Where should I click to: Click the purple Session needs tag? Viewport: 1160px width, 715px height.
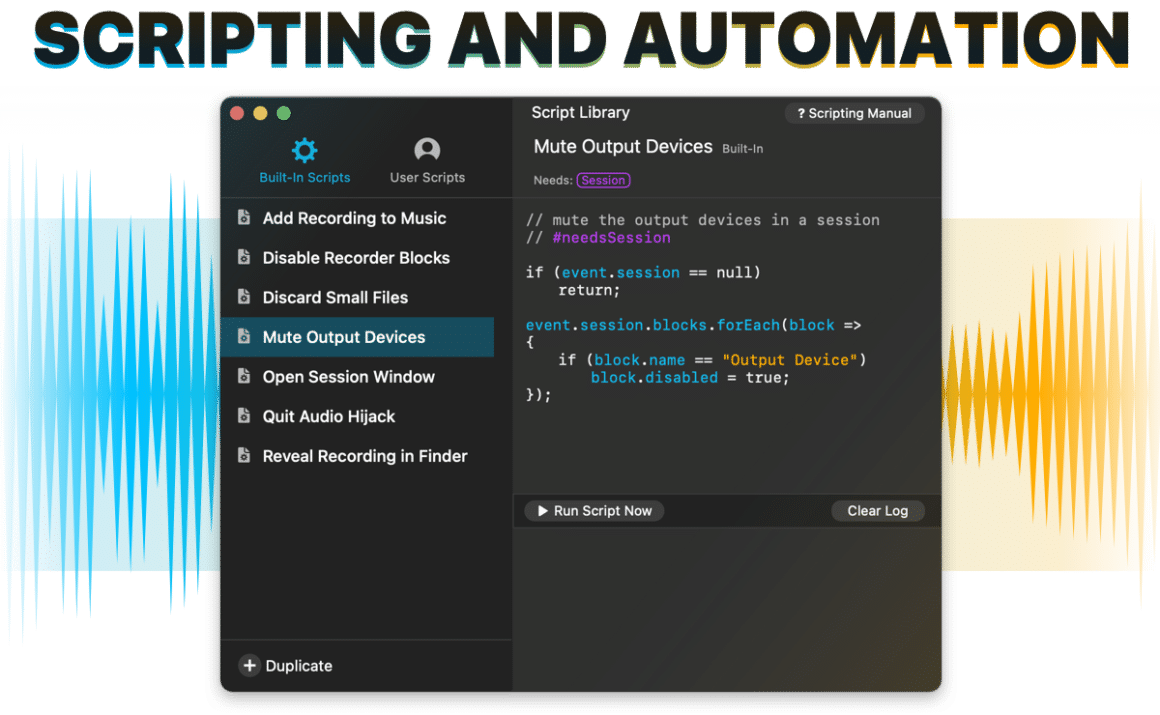[x=603, y=181]
